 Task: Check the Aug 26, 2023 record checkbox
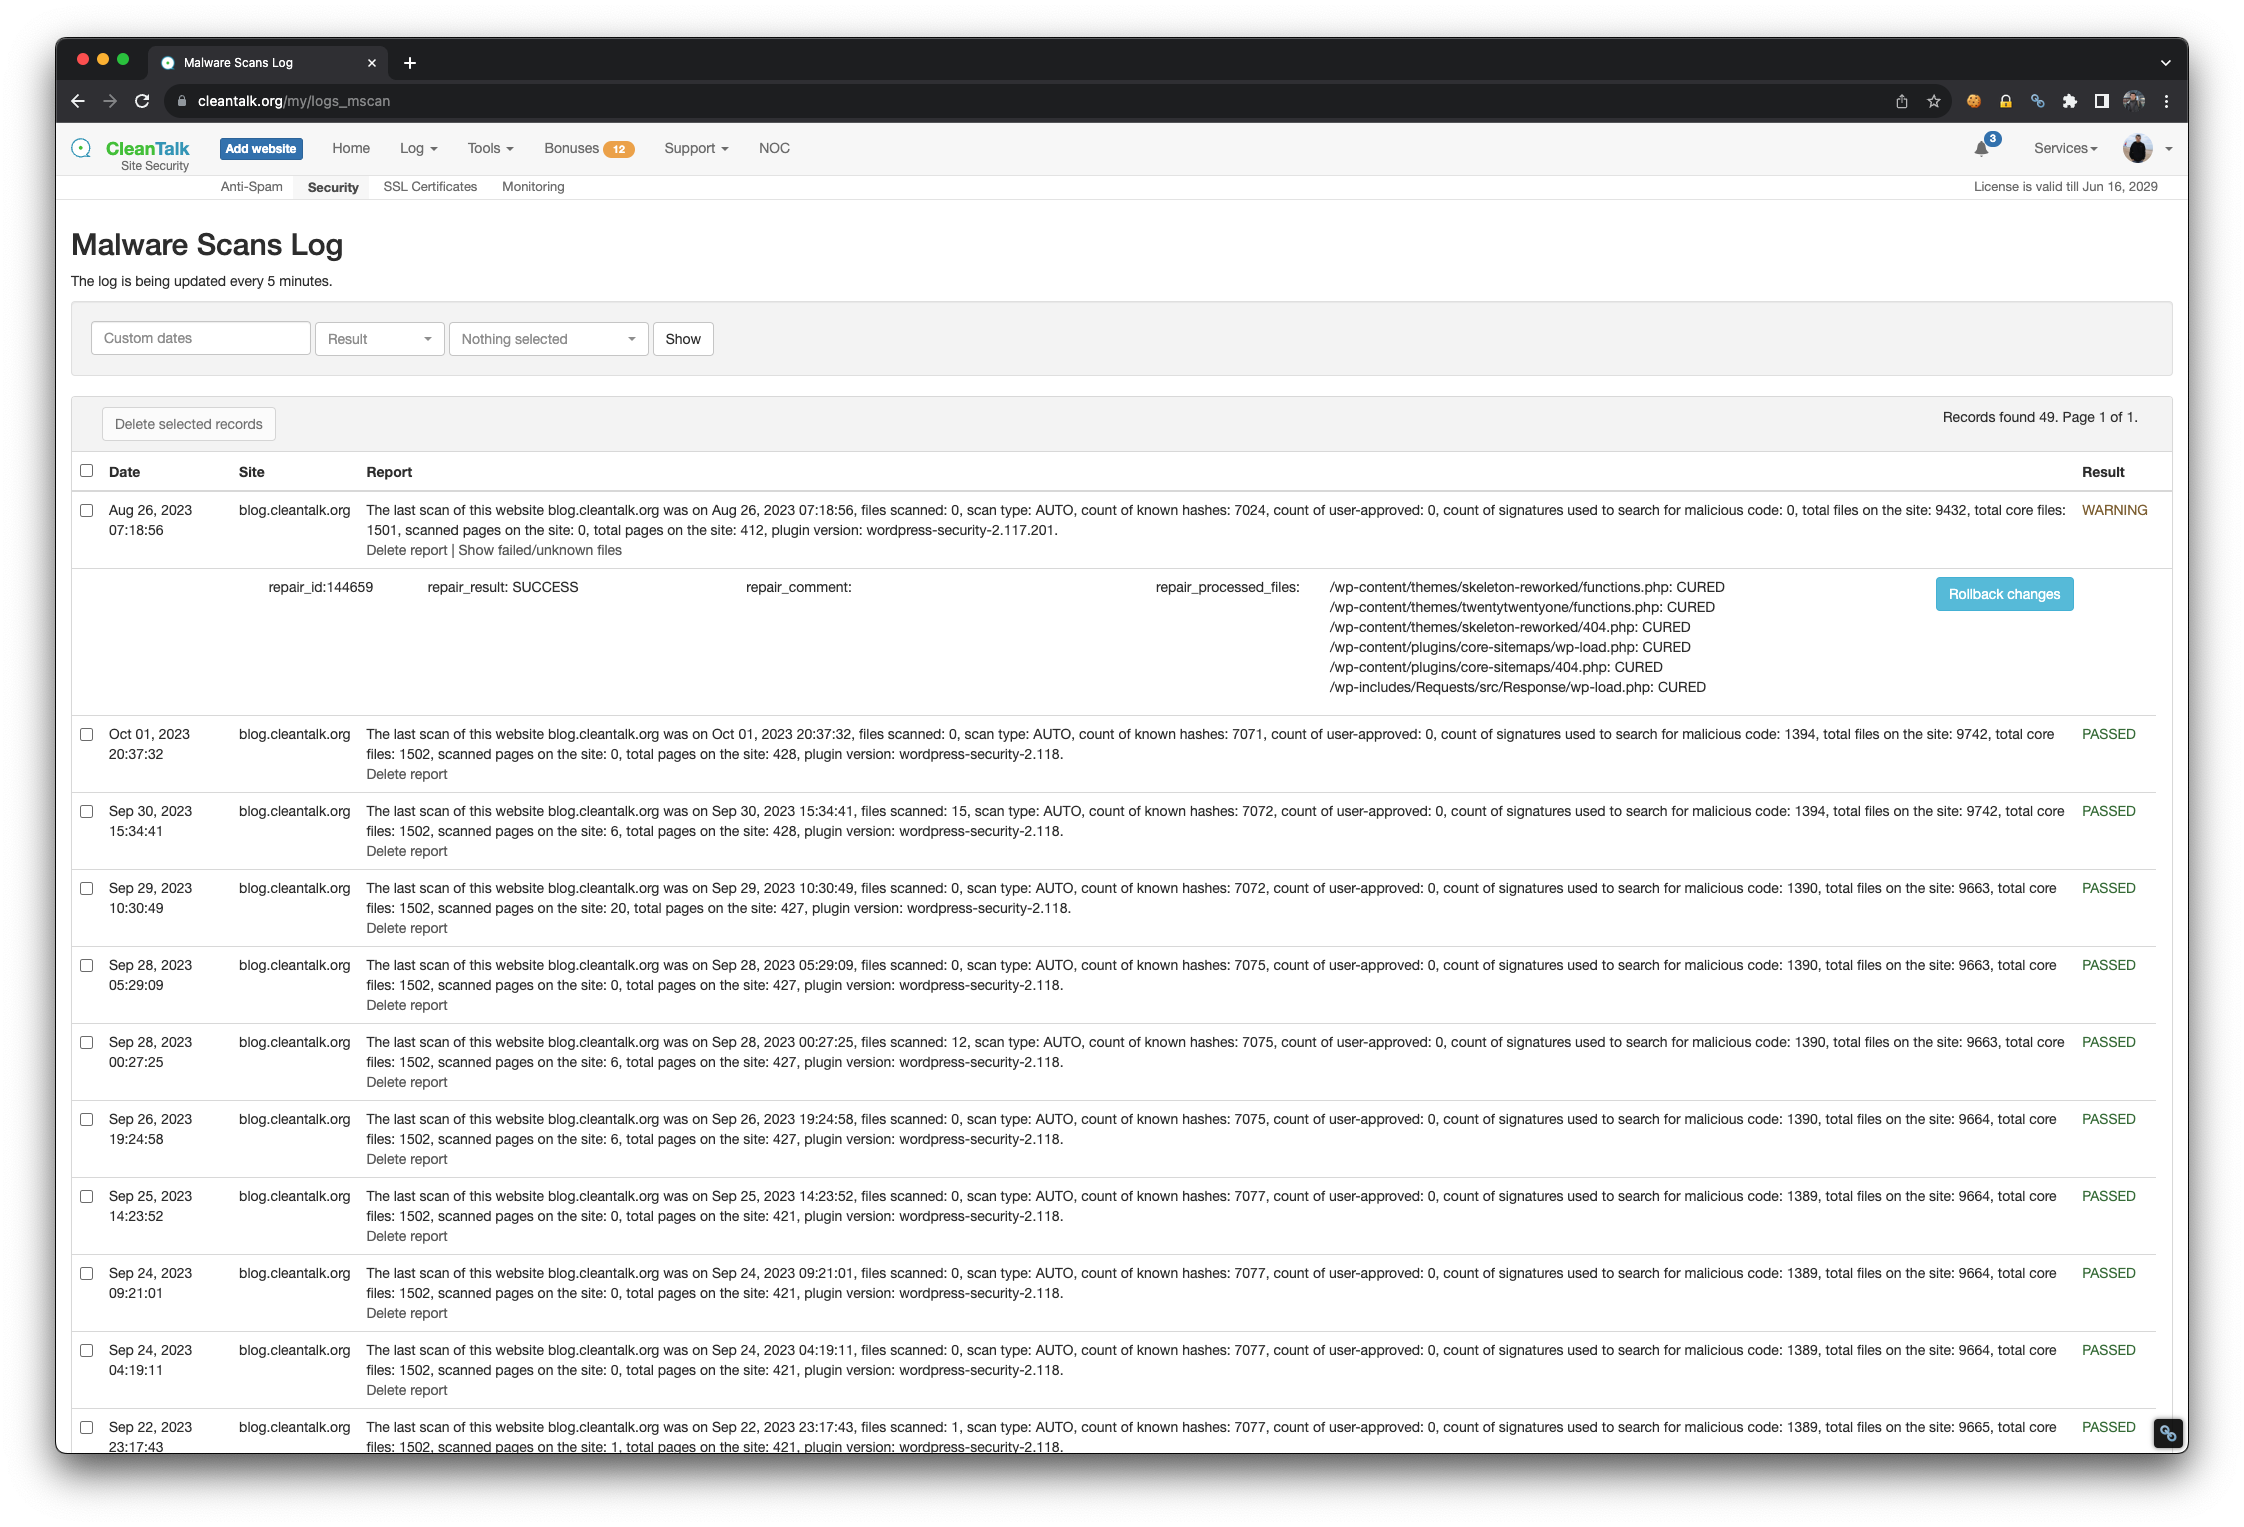coord(87,510)
